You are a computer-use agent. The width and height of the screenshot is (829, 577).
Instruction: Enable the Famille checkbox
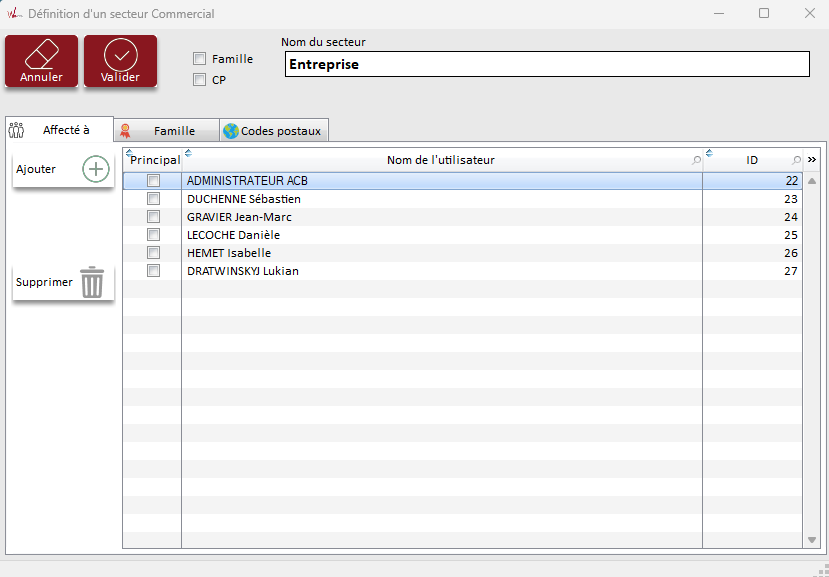click(x=200, y=59)
